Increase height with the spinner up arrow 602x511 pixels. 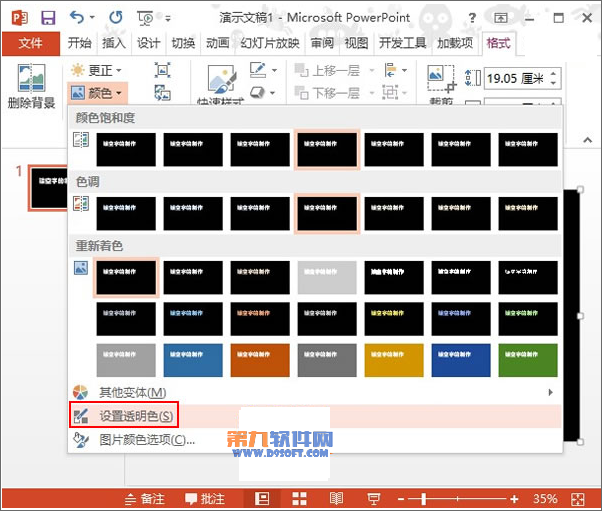point(553,73)
